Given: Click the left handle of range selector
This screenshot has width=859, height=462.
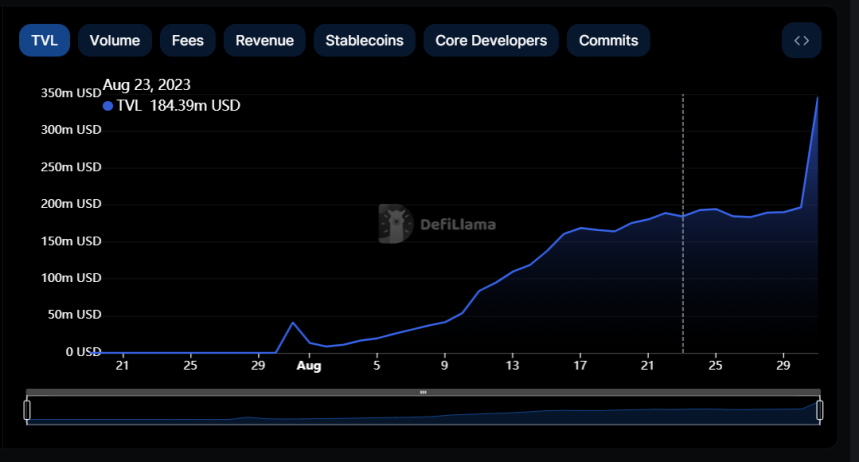Looking at the screenshot, I should click(27, 410).
